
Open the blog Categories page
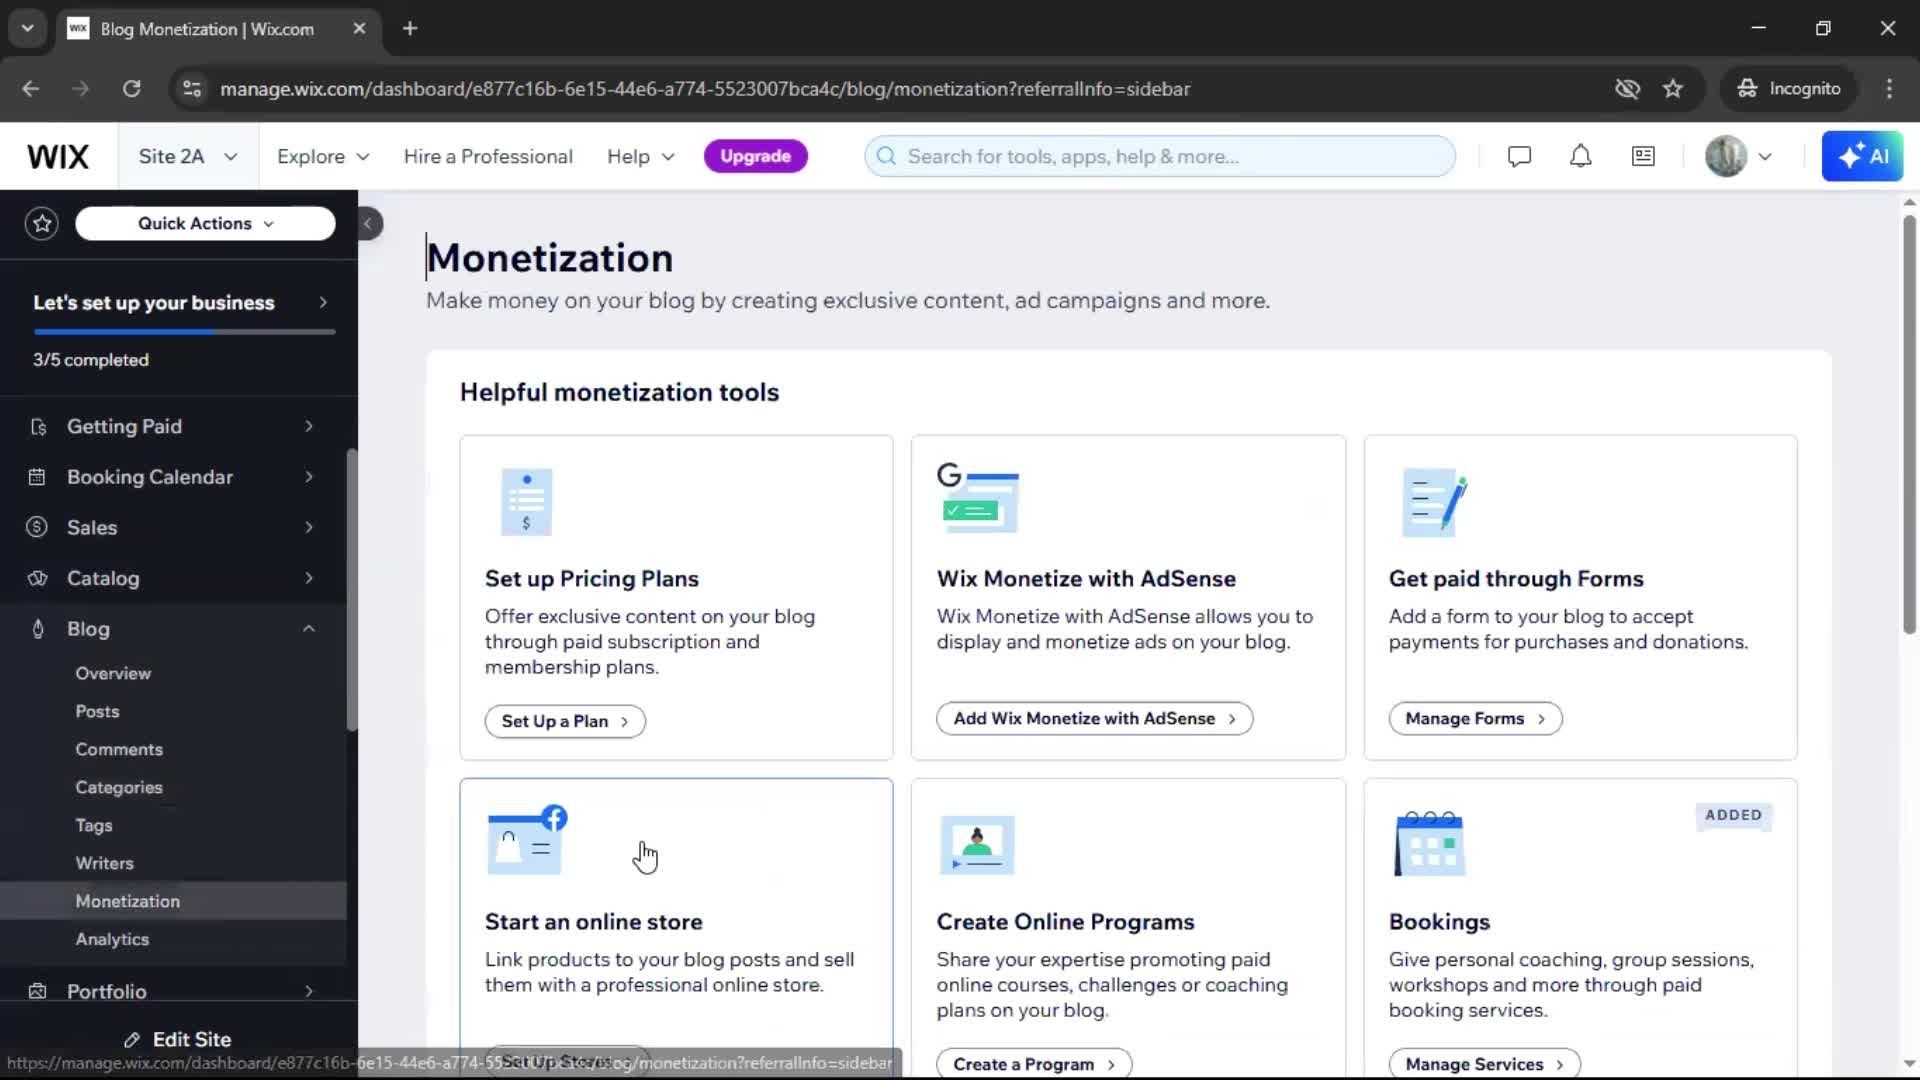[x=119, y=787]
